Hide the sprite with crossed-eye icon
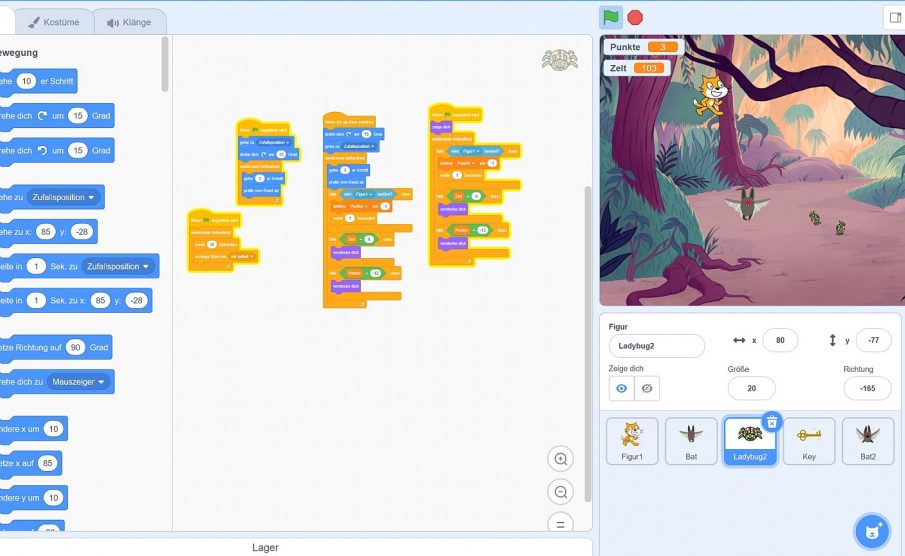 [x=647, y=388]
